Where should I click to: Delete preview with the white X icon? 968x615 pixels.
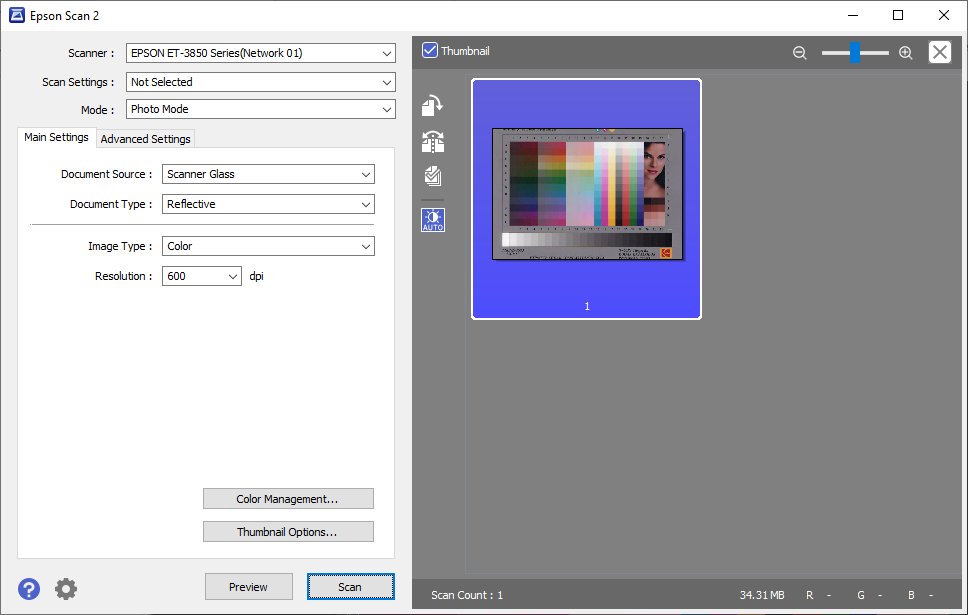940,52
